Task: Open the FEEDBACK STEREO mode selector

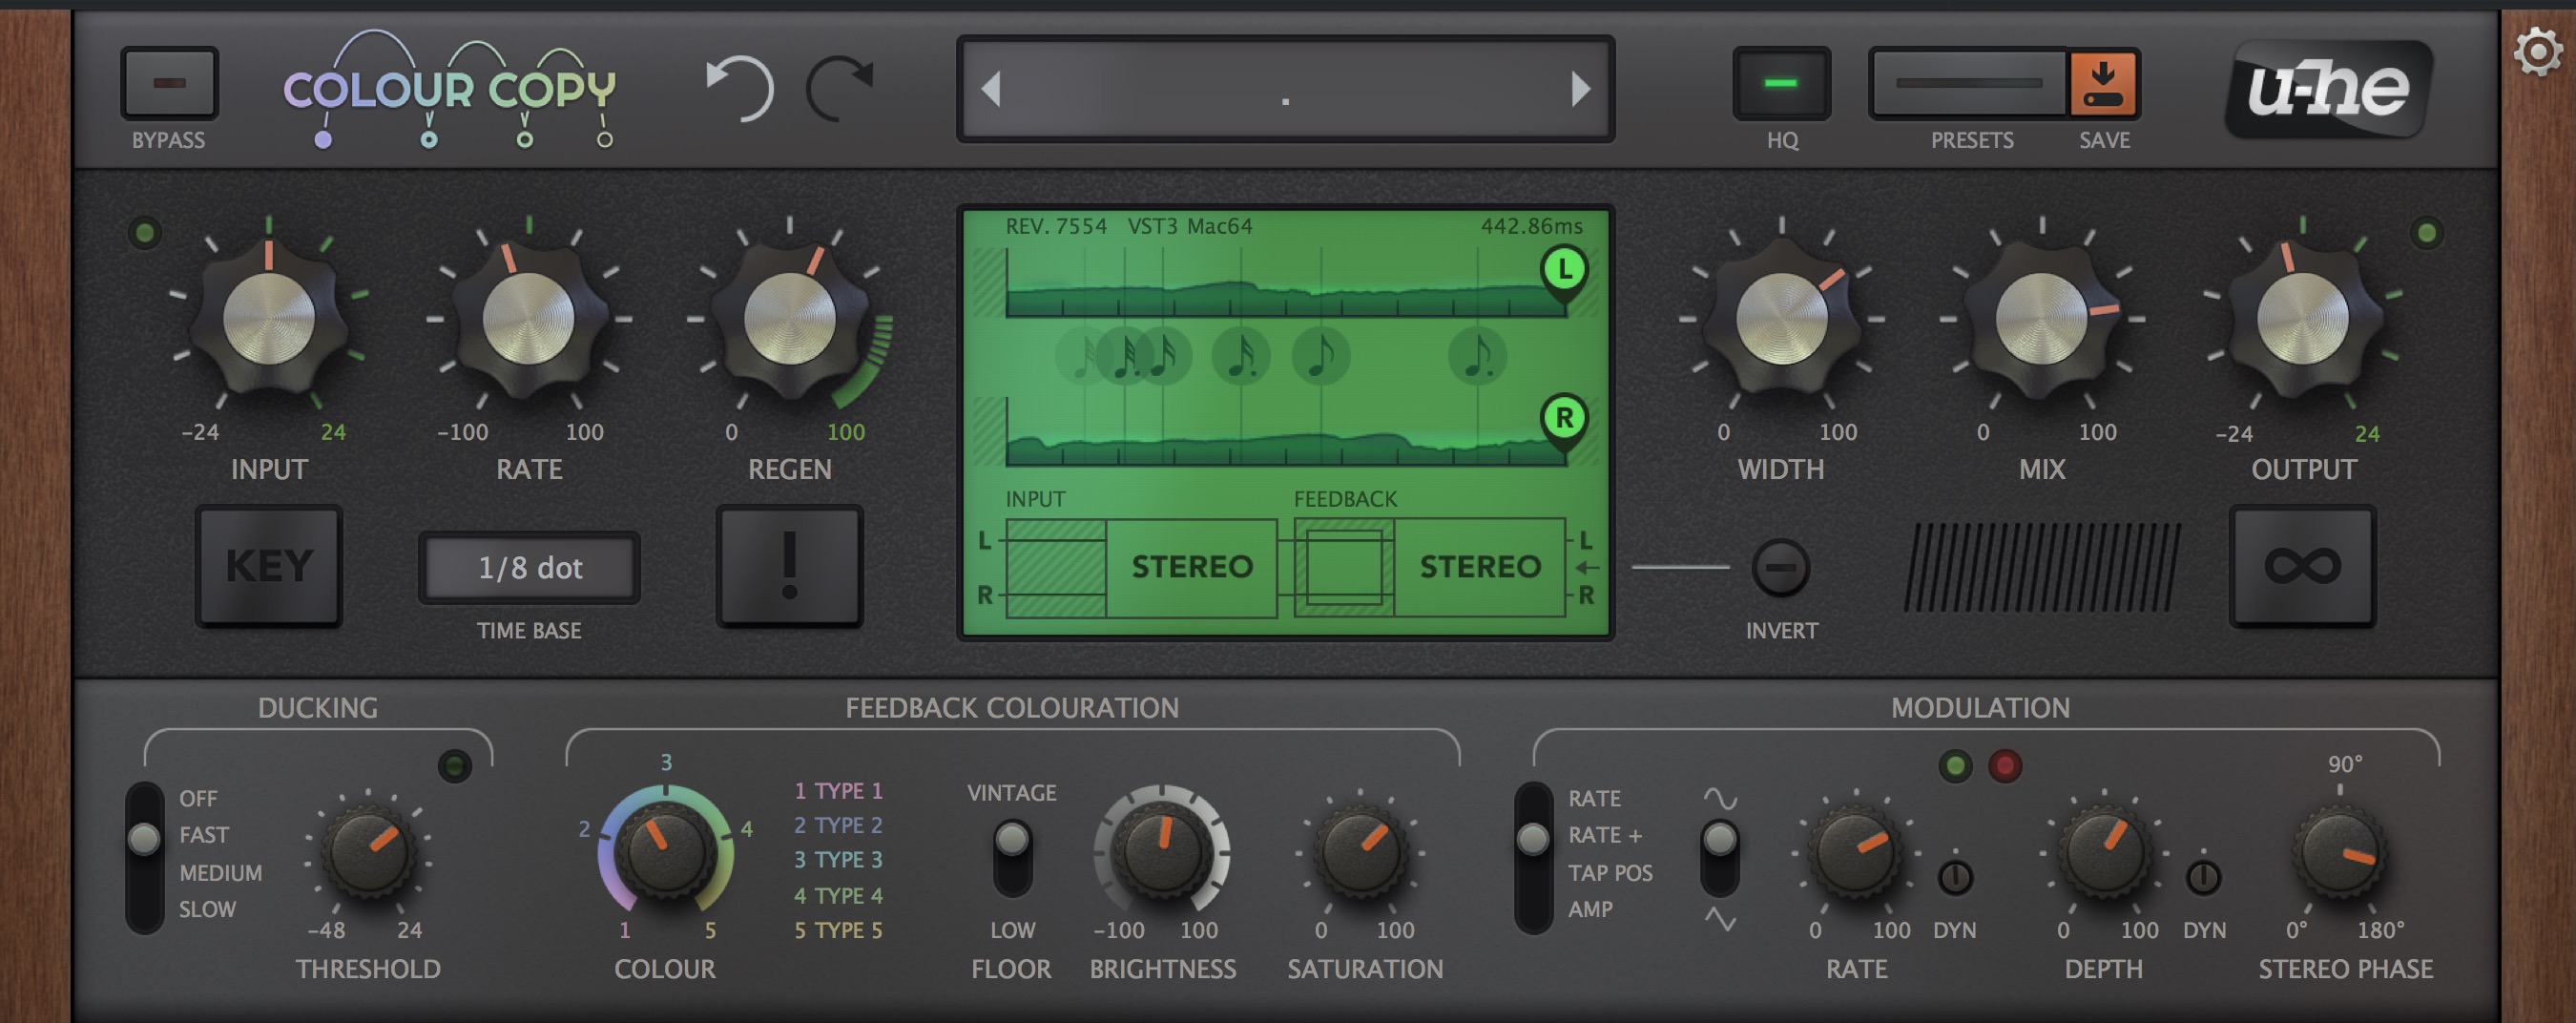Action: click(x=1480, y=567)
